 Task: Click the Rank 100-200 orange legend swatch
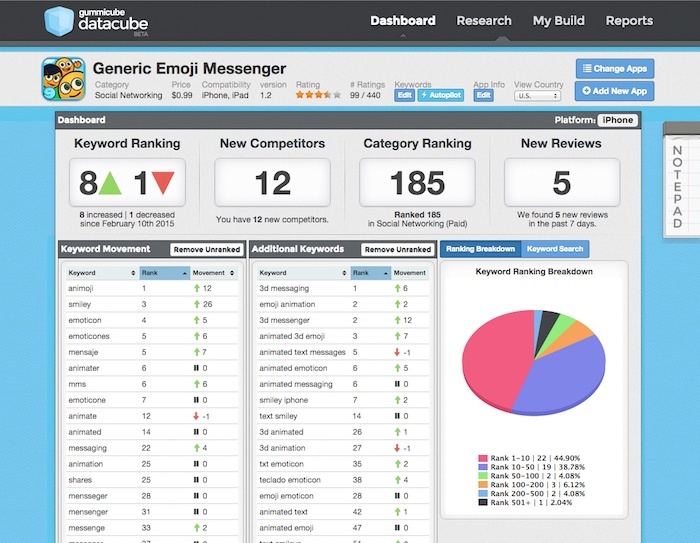click(483, 485)
